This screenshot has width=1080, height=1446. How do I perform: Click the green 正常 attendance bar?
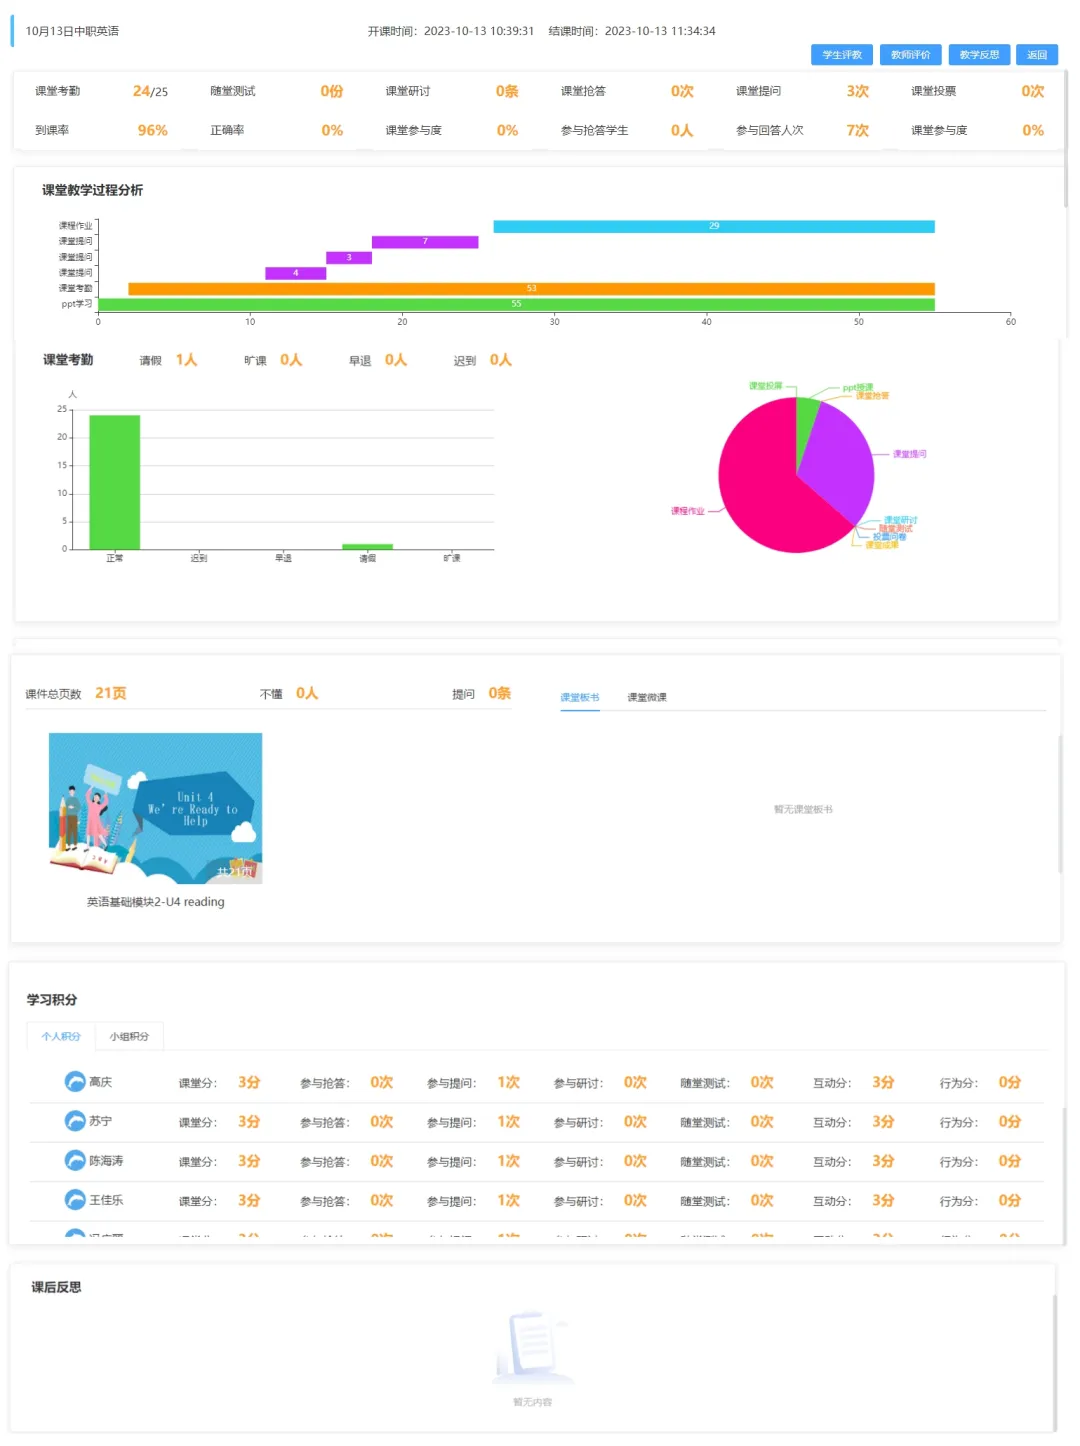point(115,482)
